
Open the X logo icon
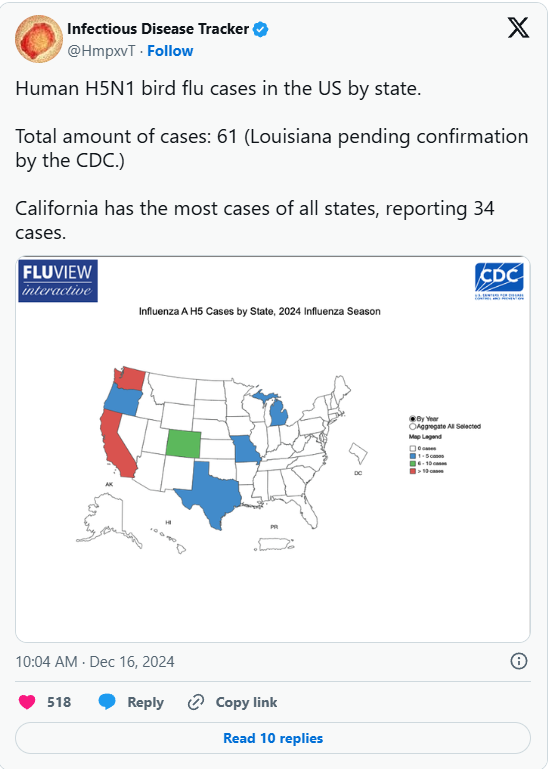518,27
